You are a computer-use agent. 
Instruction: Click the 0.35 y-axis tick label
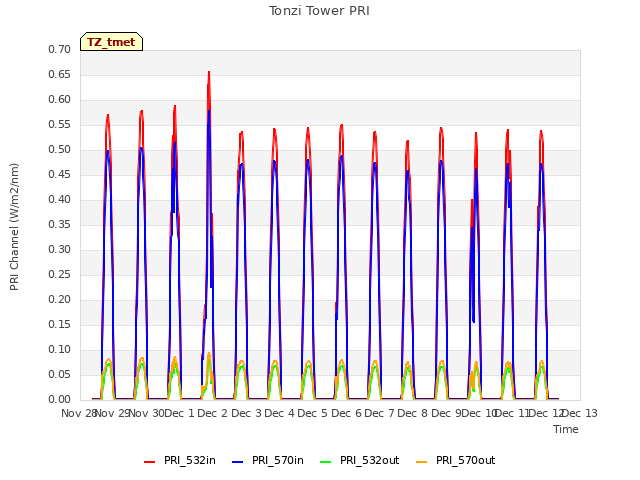(60, 224)
